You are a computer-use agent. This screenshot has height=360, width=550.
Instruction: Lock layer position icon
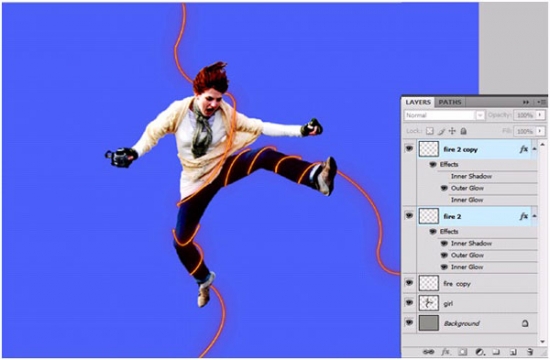tap(452, 131)
